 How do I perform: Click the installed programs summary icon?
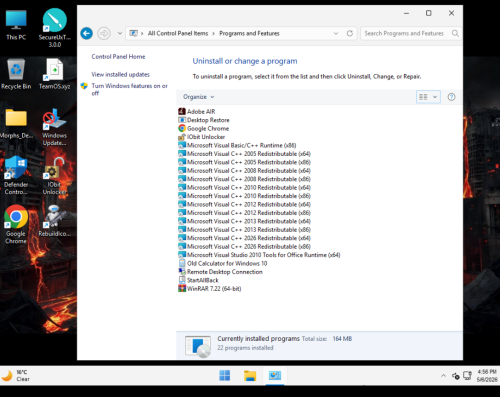point(198,346)
